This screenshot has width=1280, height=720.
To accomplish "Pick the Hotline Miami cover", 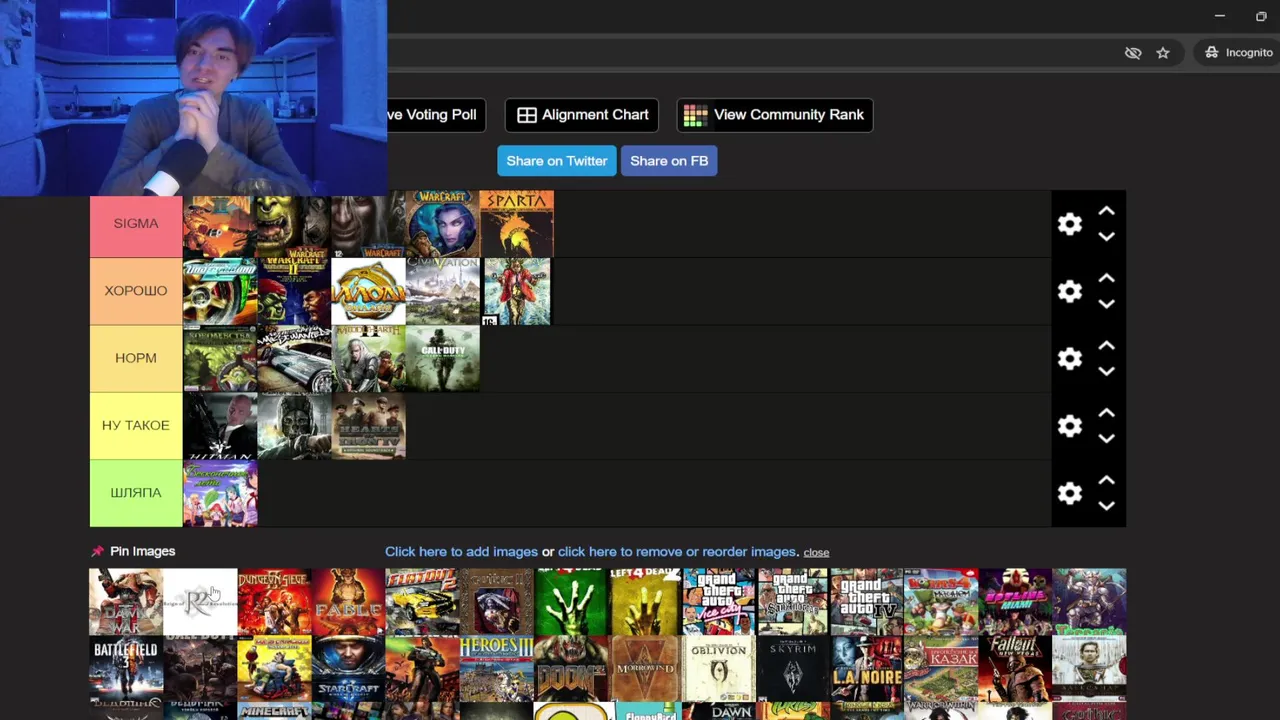I will tap(1015, 602).
